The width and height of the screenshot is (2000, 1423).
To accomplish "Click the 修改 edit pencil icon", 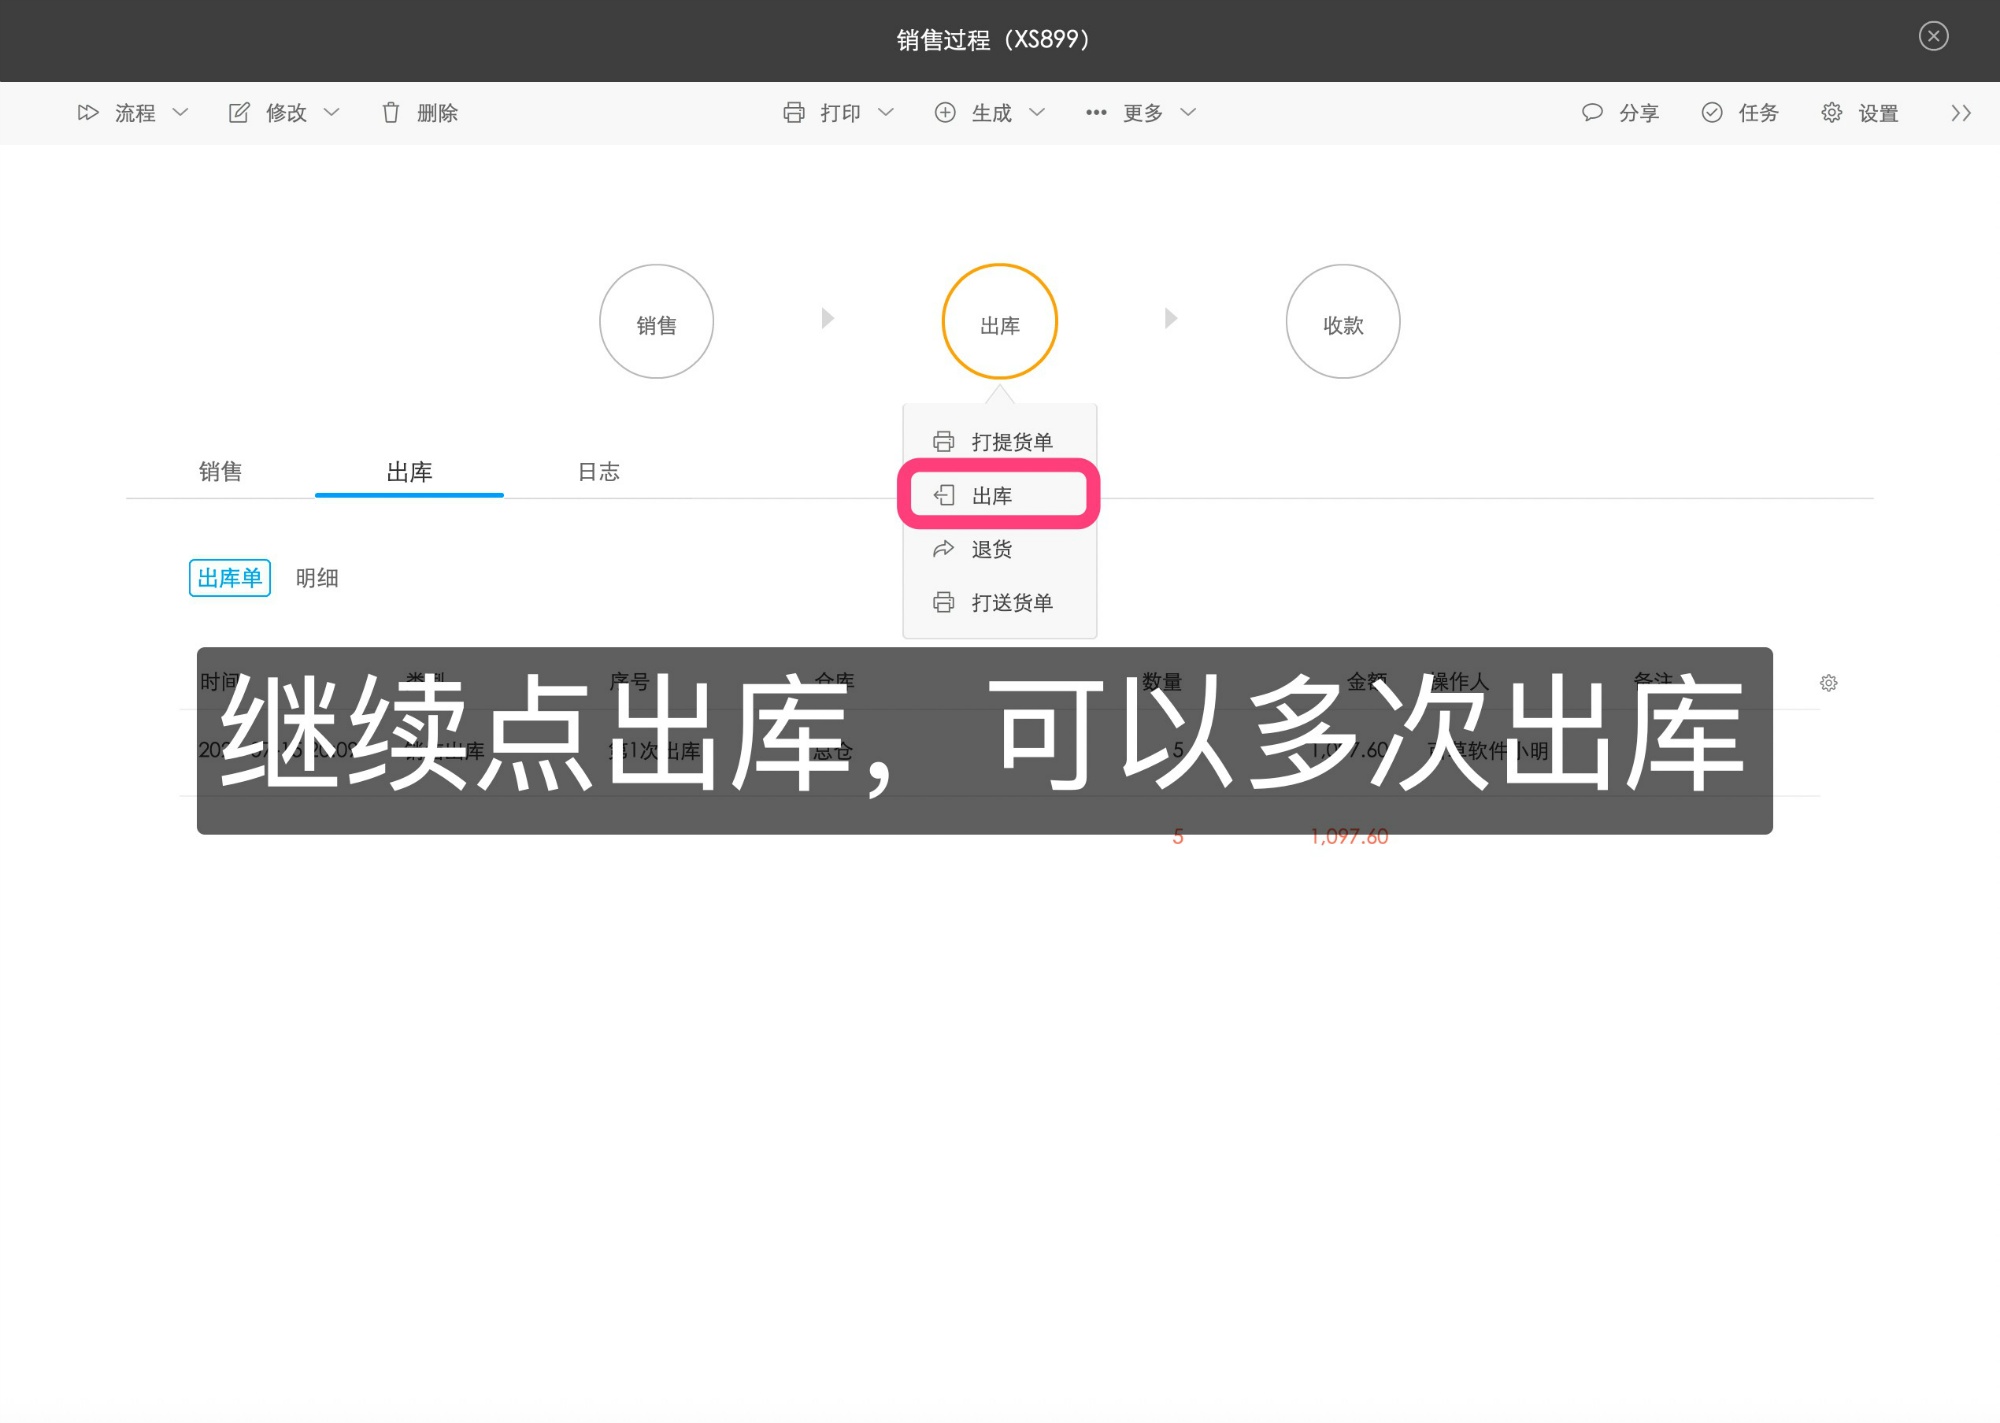I will pos(239,113).
